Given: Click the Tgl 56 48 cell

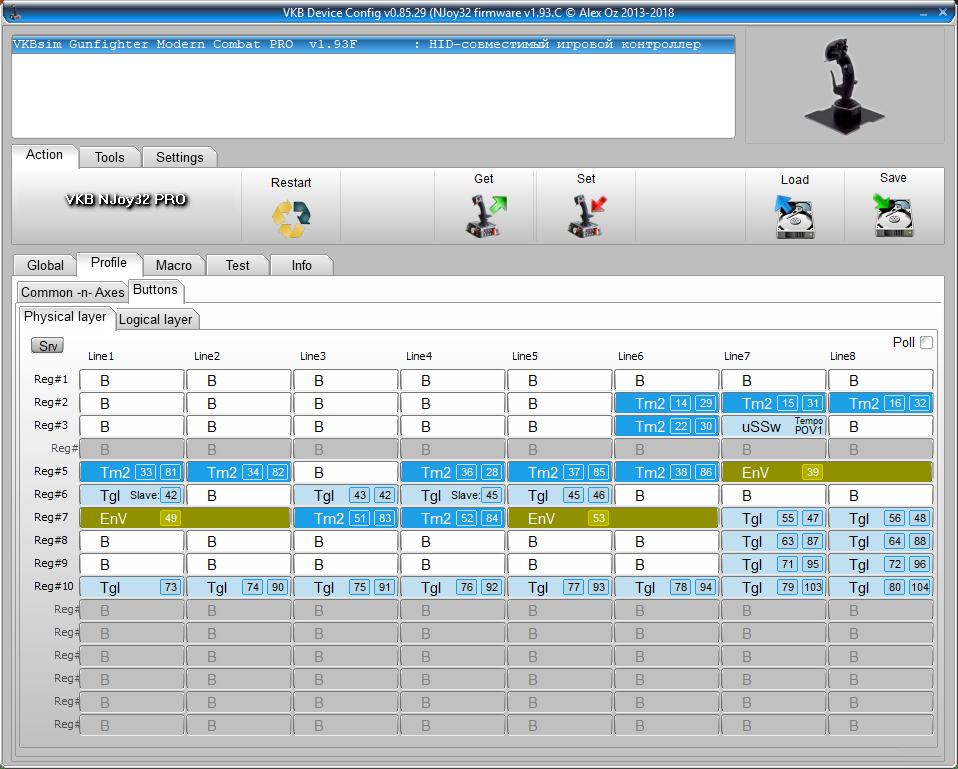Looking at the screenshot, I should (881, 519).
